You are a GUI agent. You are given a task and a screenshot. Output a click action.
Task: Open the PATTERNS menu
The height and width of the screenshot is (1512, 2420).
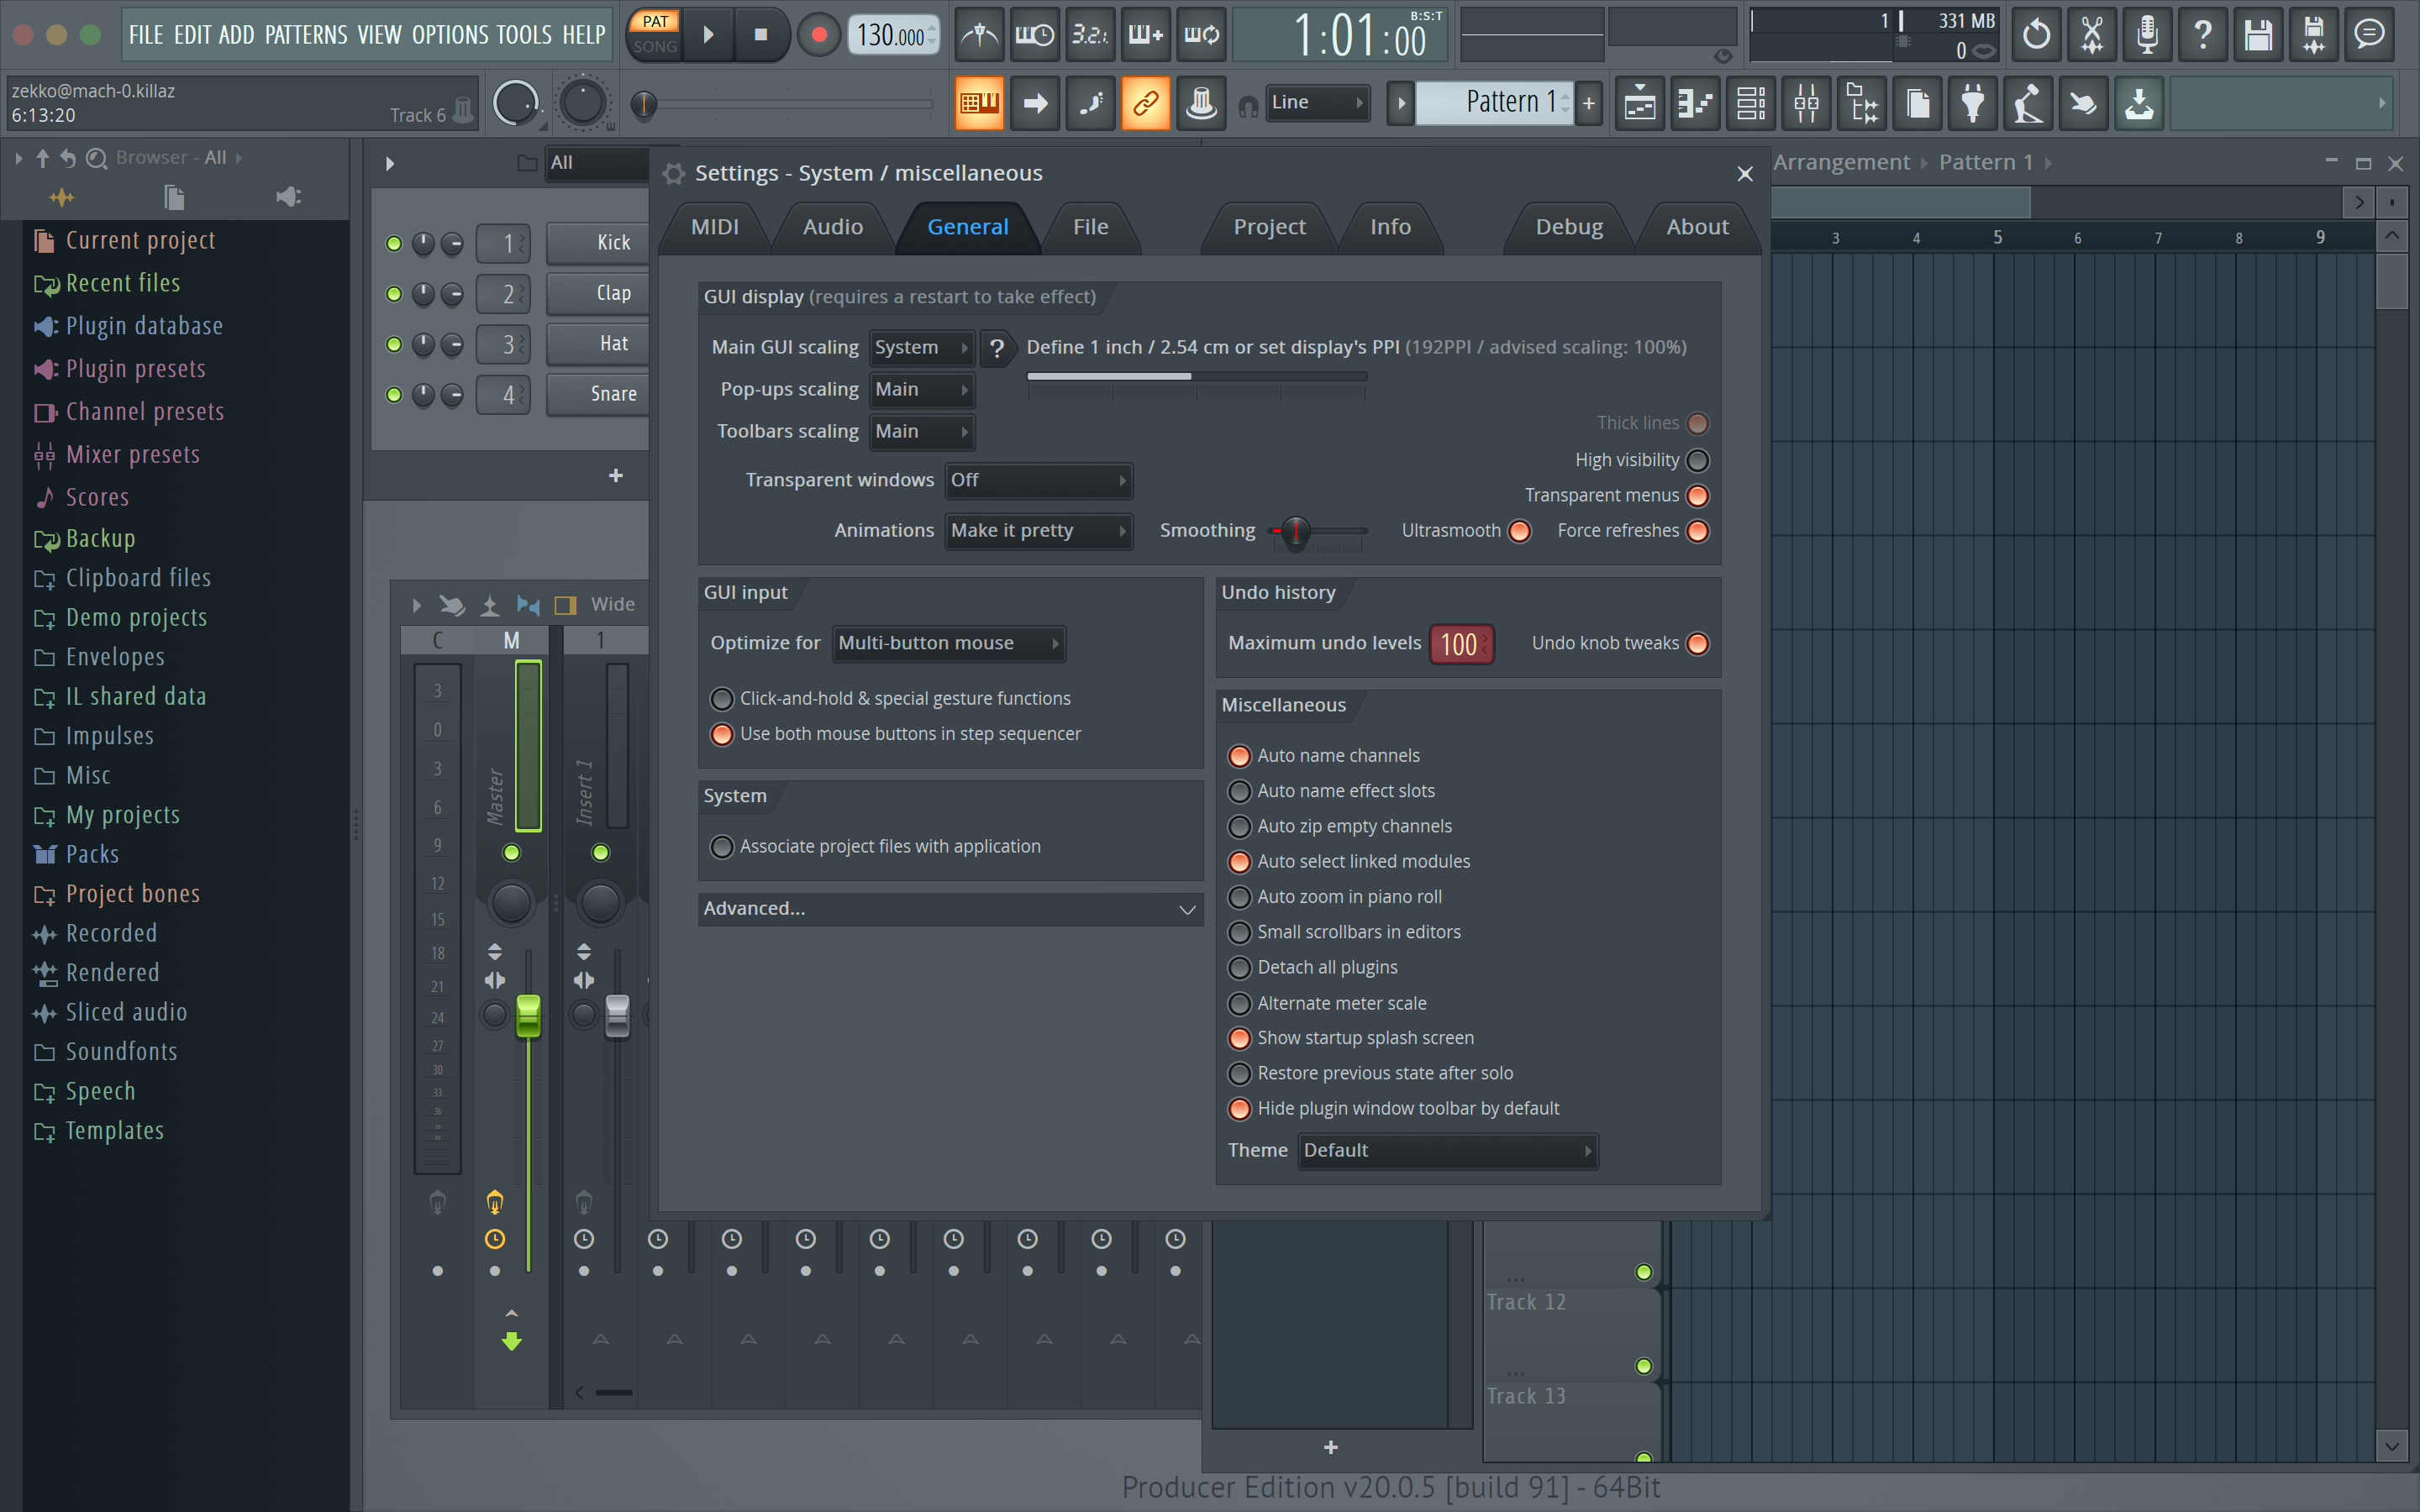306,35
